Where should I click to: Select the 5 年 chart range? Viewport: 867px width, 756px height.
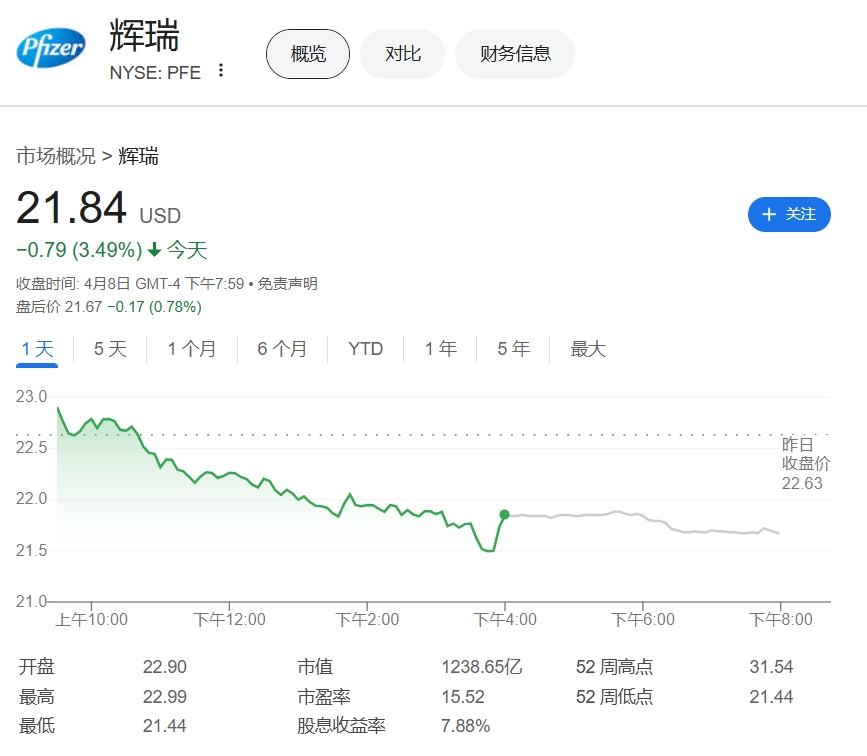point(513,349)
